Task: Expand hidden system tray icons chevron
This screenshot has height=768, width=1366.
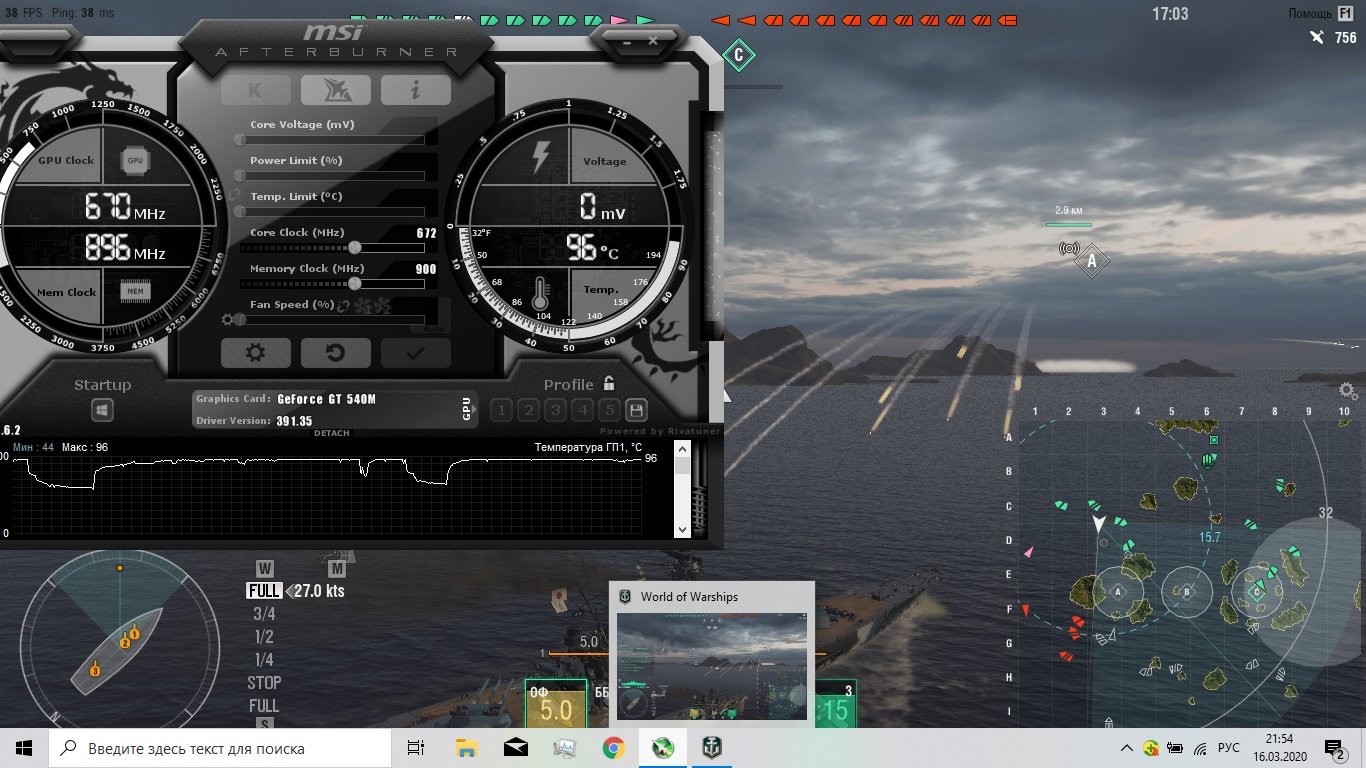Action: click(1127, 748)
